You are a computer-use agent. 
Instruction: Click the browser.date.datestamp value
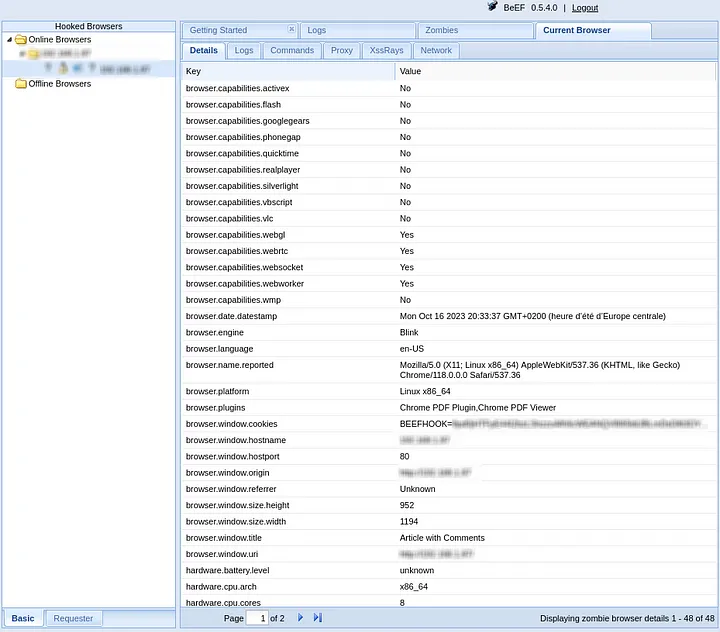click(533, 316)
